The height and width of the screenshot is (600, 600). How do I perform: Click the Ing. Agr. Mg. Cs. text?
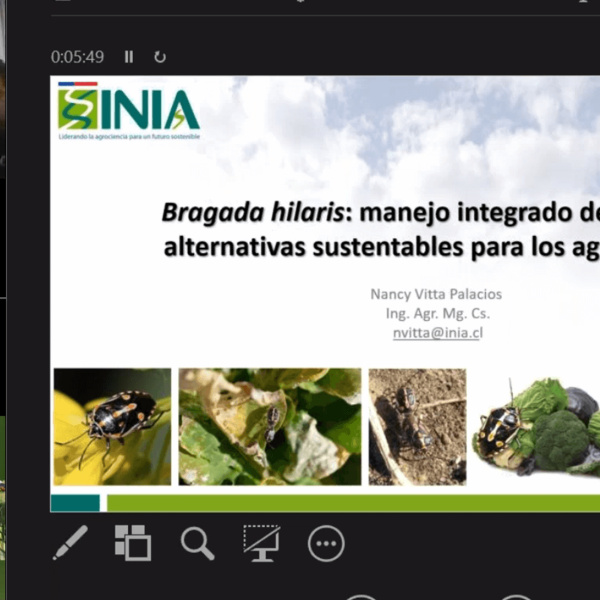click(438, 313)
